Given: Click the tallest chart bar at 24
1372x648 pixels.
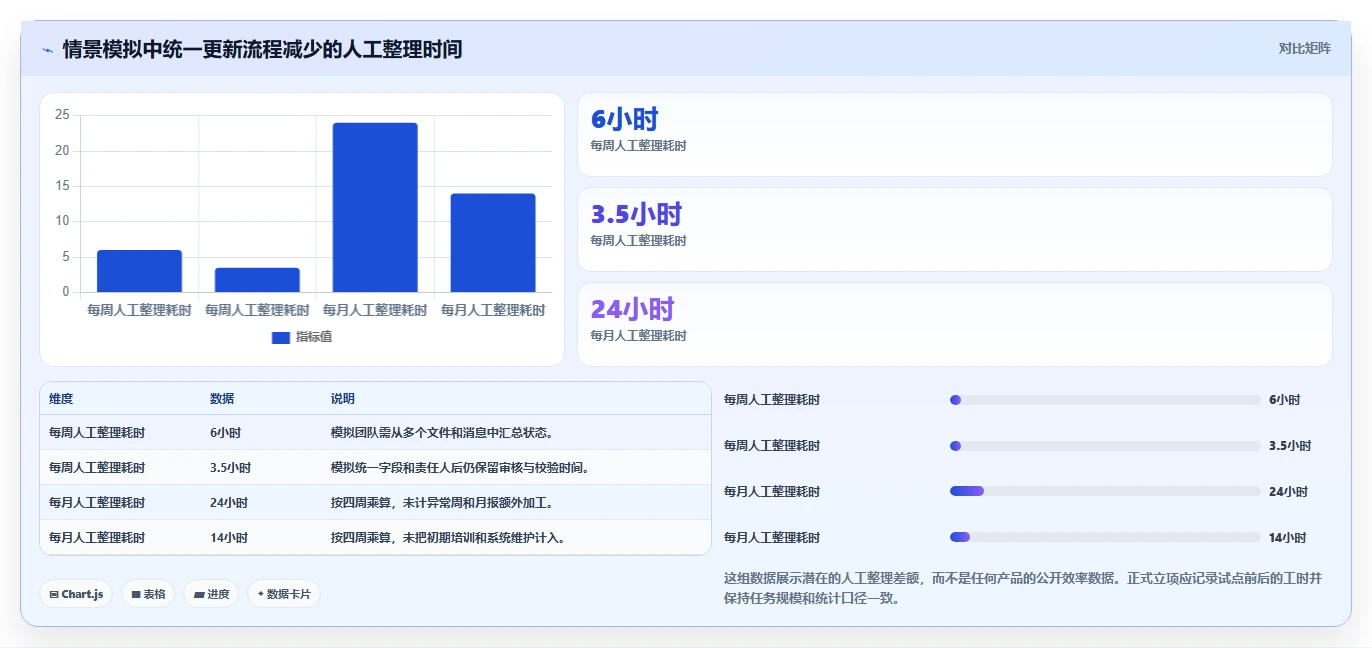Looking at the screenshot, I should [x=375, y=207].
